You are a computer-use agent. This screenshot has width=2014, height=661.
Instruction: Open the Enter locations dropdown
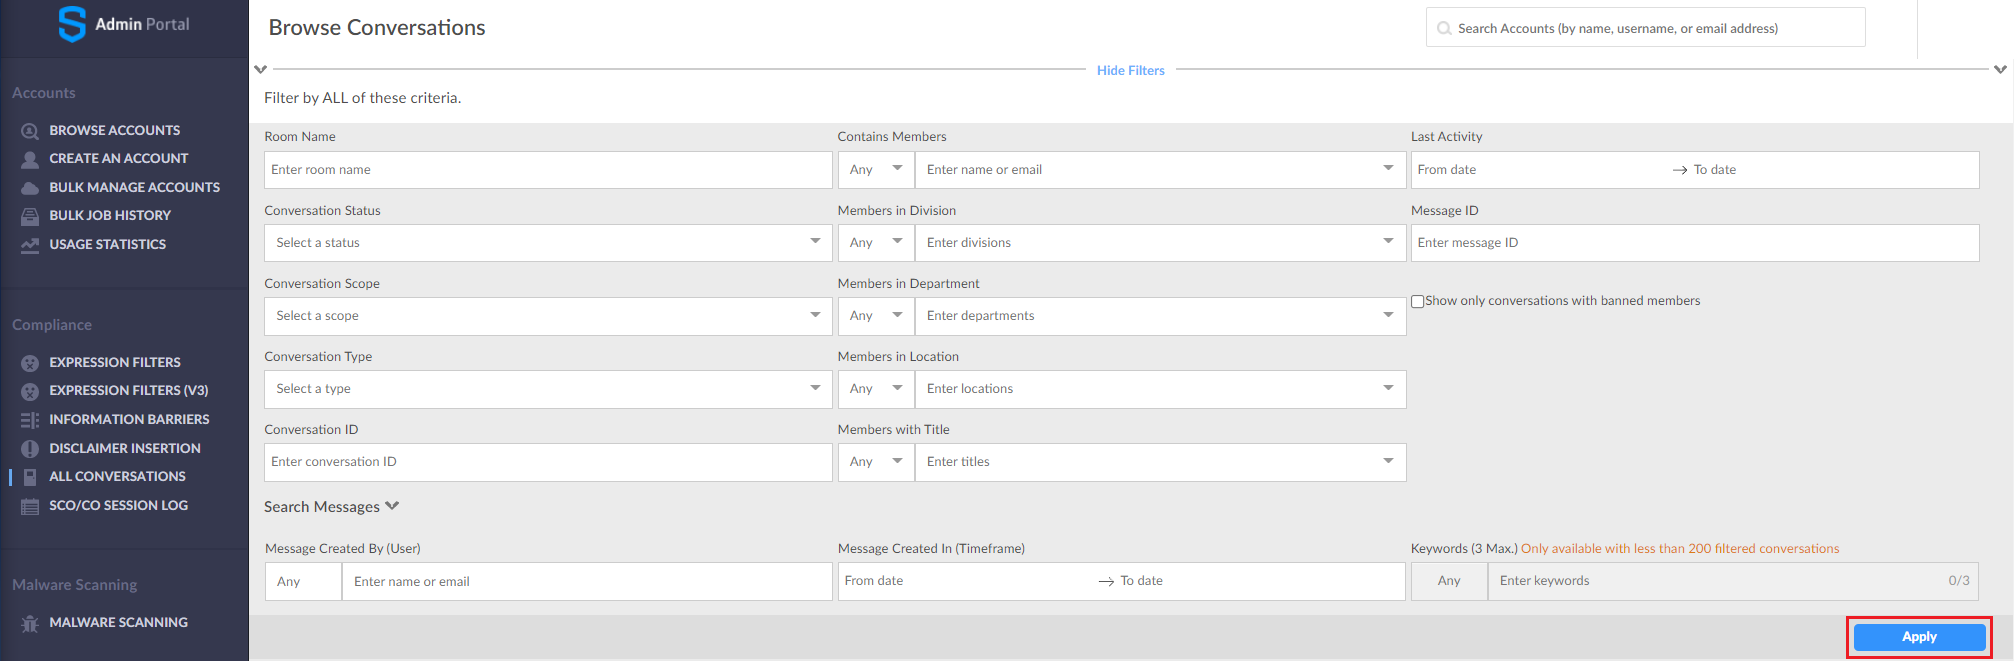point(1161,389)
